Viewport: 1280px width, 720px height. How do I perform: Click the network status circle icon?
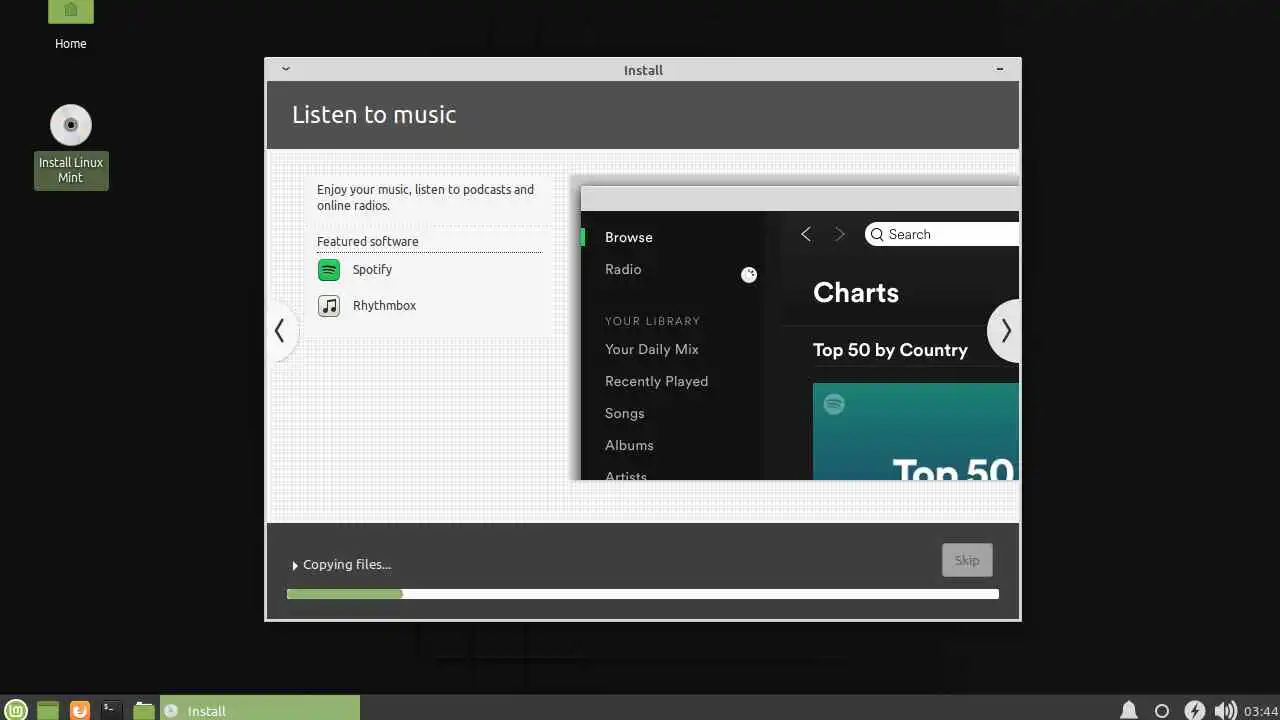pos(1161,711)
